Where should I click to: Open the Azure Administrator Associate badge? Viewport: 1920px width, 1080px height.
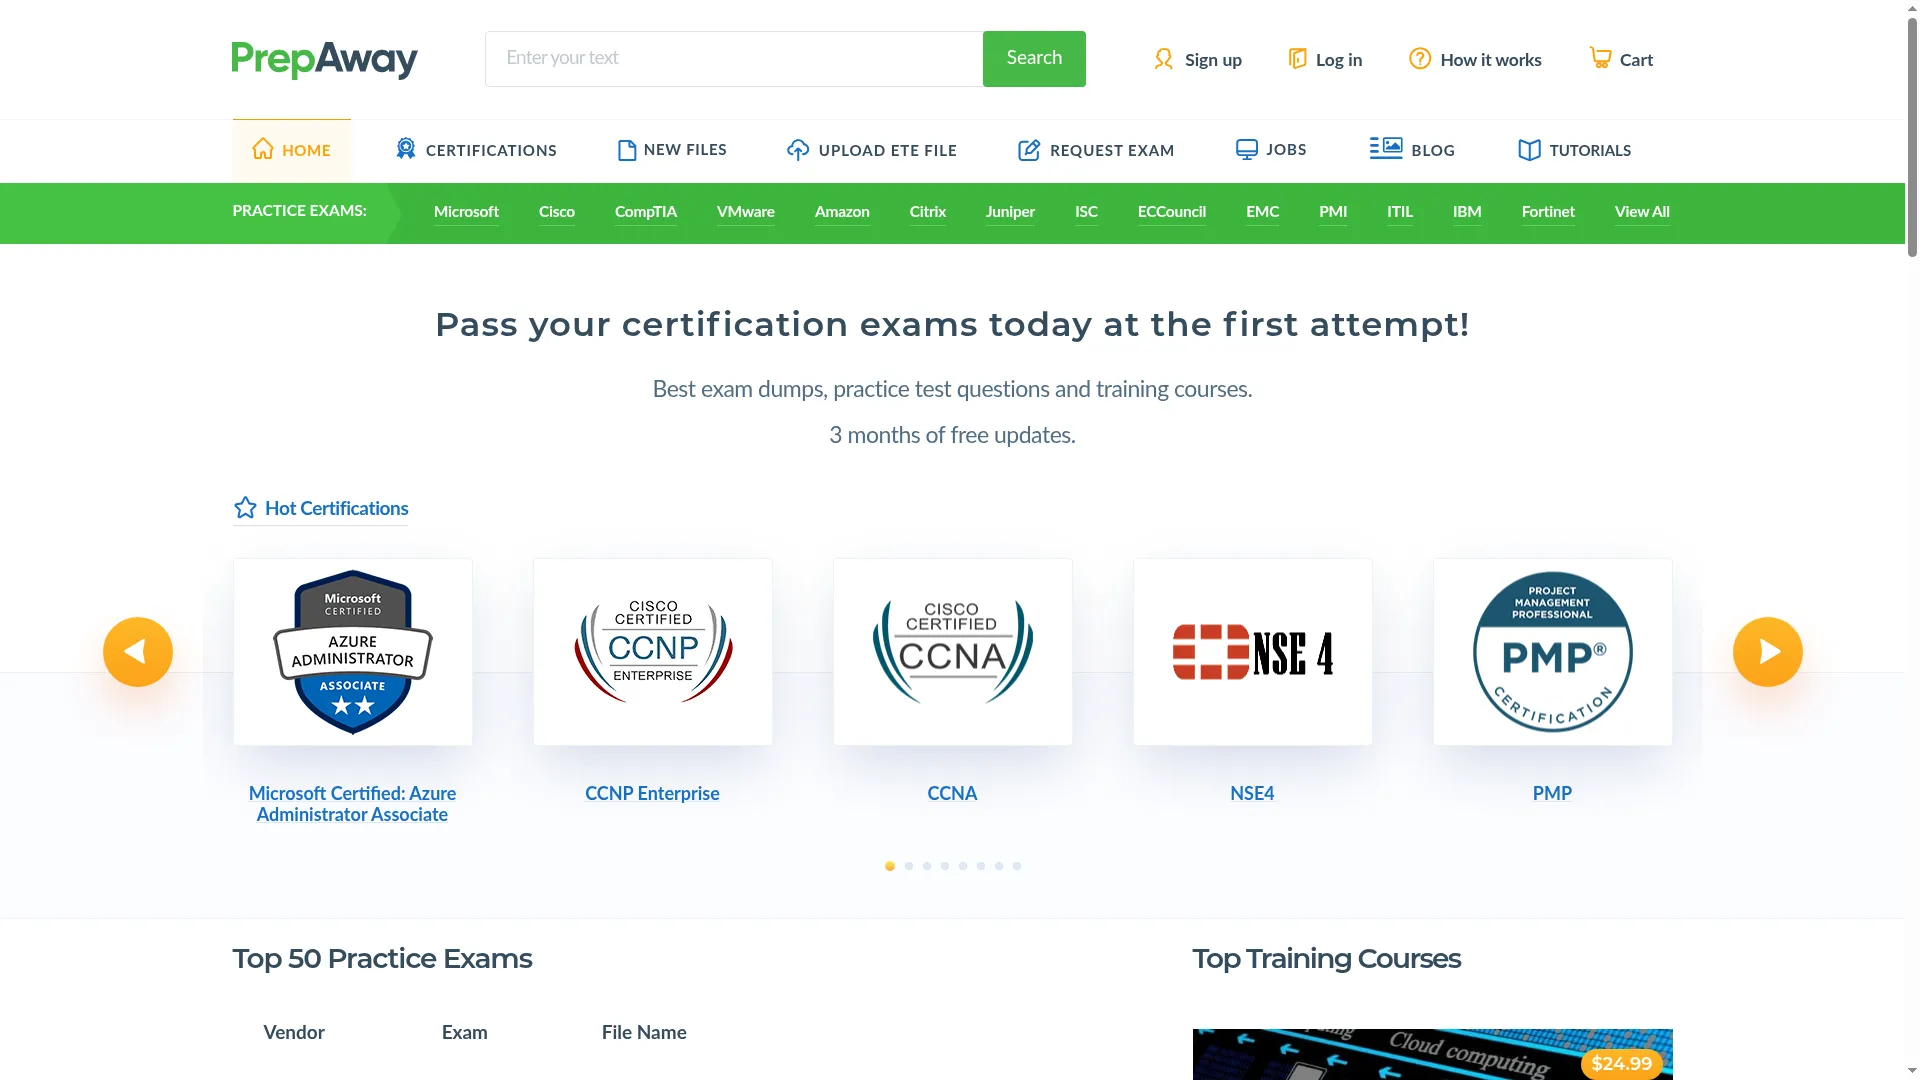click(353, 652)
